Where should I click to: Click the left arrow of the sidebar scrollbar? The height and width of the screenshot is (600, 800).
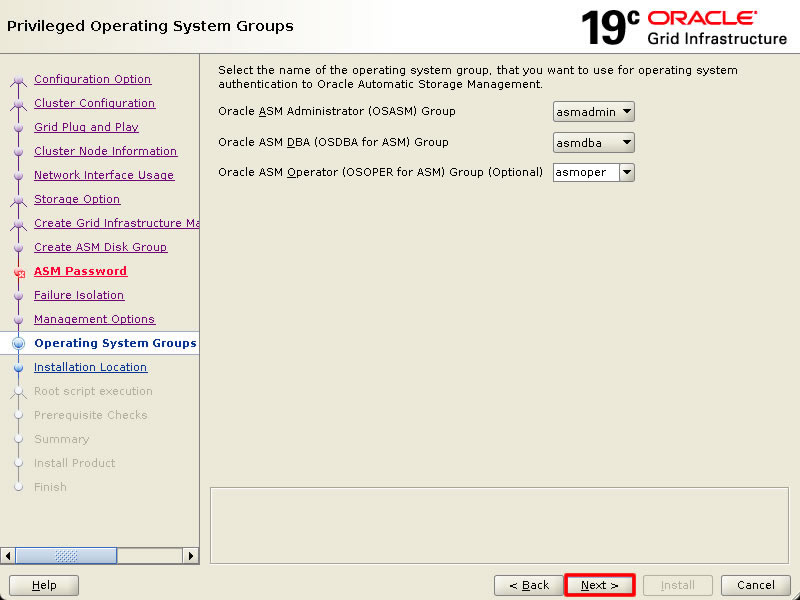coord(8,556)
